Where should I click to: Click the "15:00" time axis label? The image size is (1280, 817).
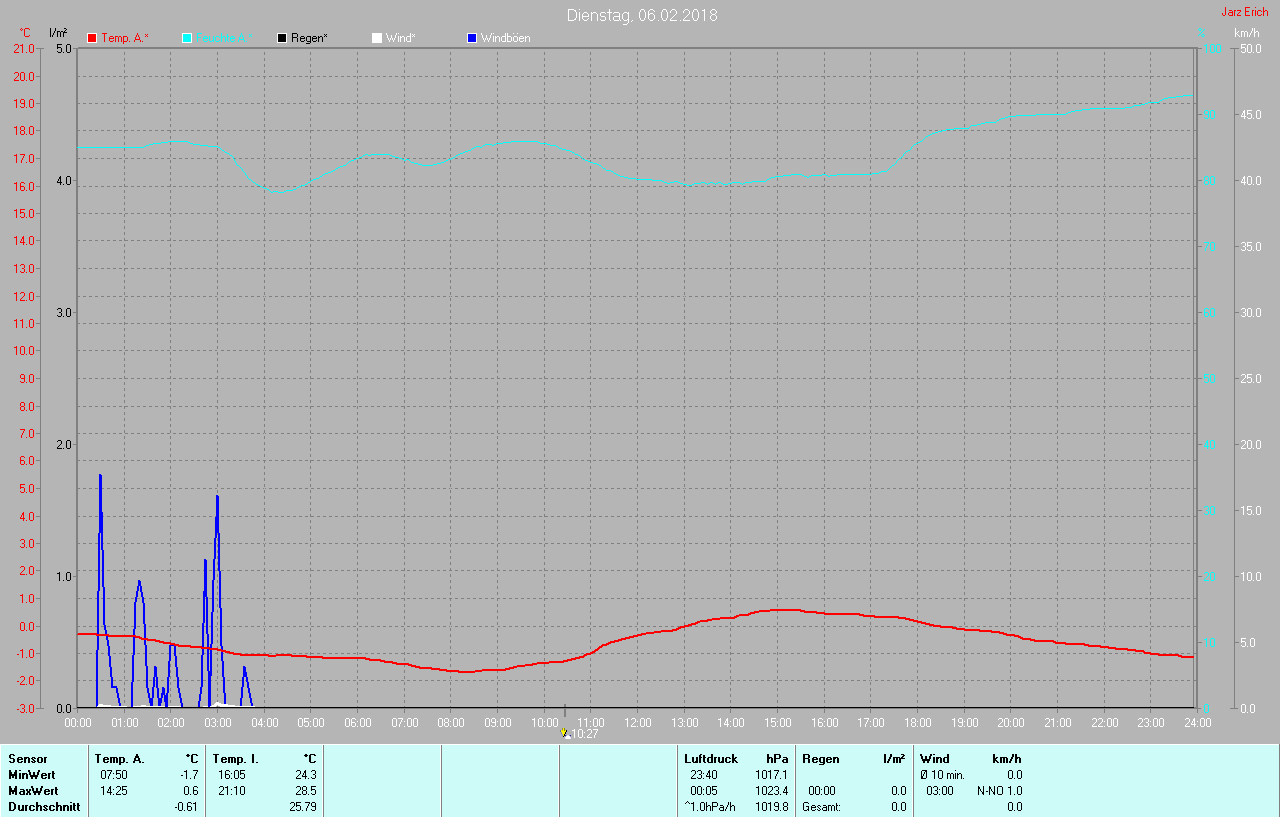(777, 722)
